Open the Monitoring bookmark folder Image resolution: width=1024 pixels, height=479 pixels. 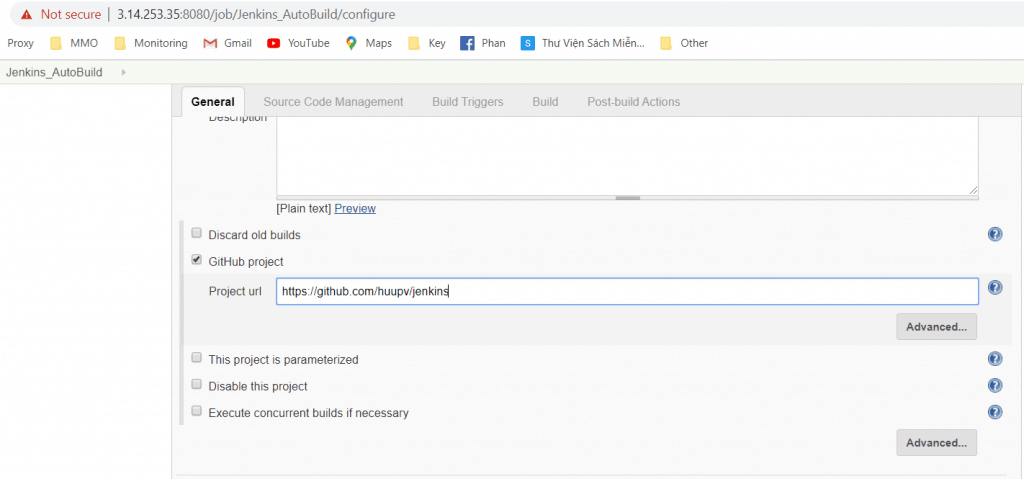(150, 43)
